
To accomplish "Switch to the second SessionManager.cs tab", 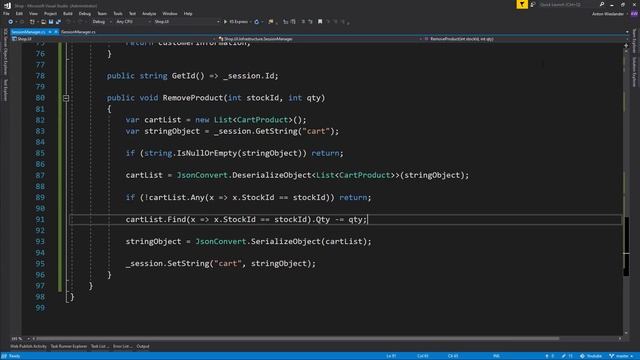I will point(78,32).
